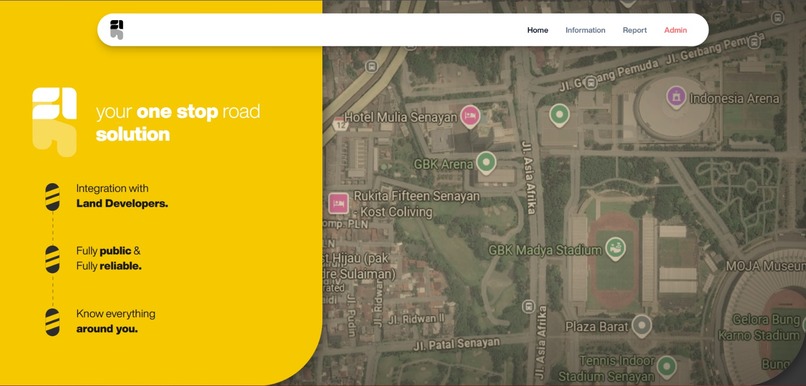Click the bus stop icon near the diagonal highway
The width and height of the screenshot is (806, 386).
[x=371, y=67]
